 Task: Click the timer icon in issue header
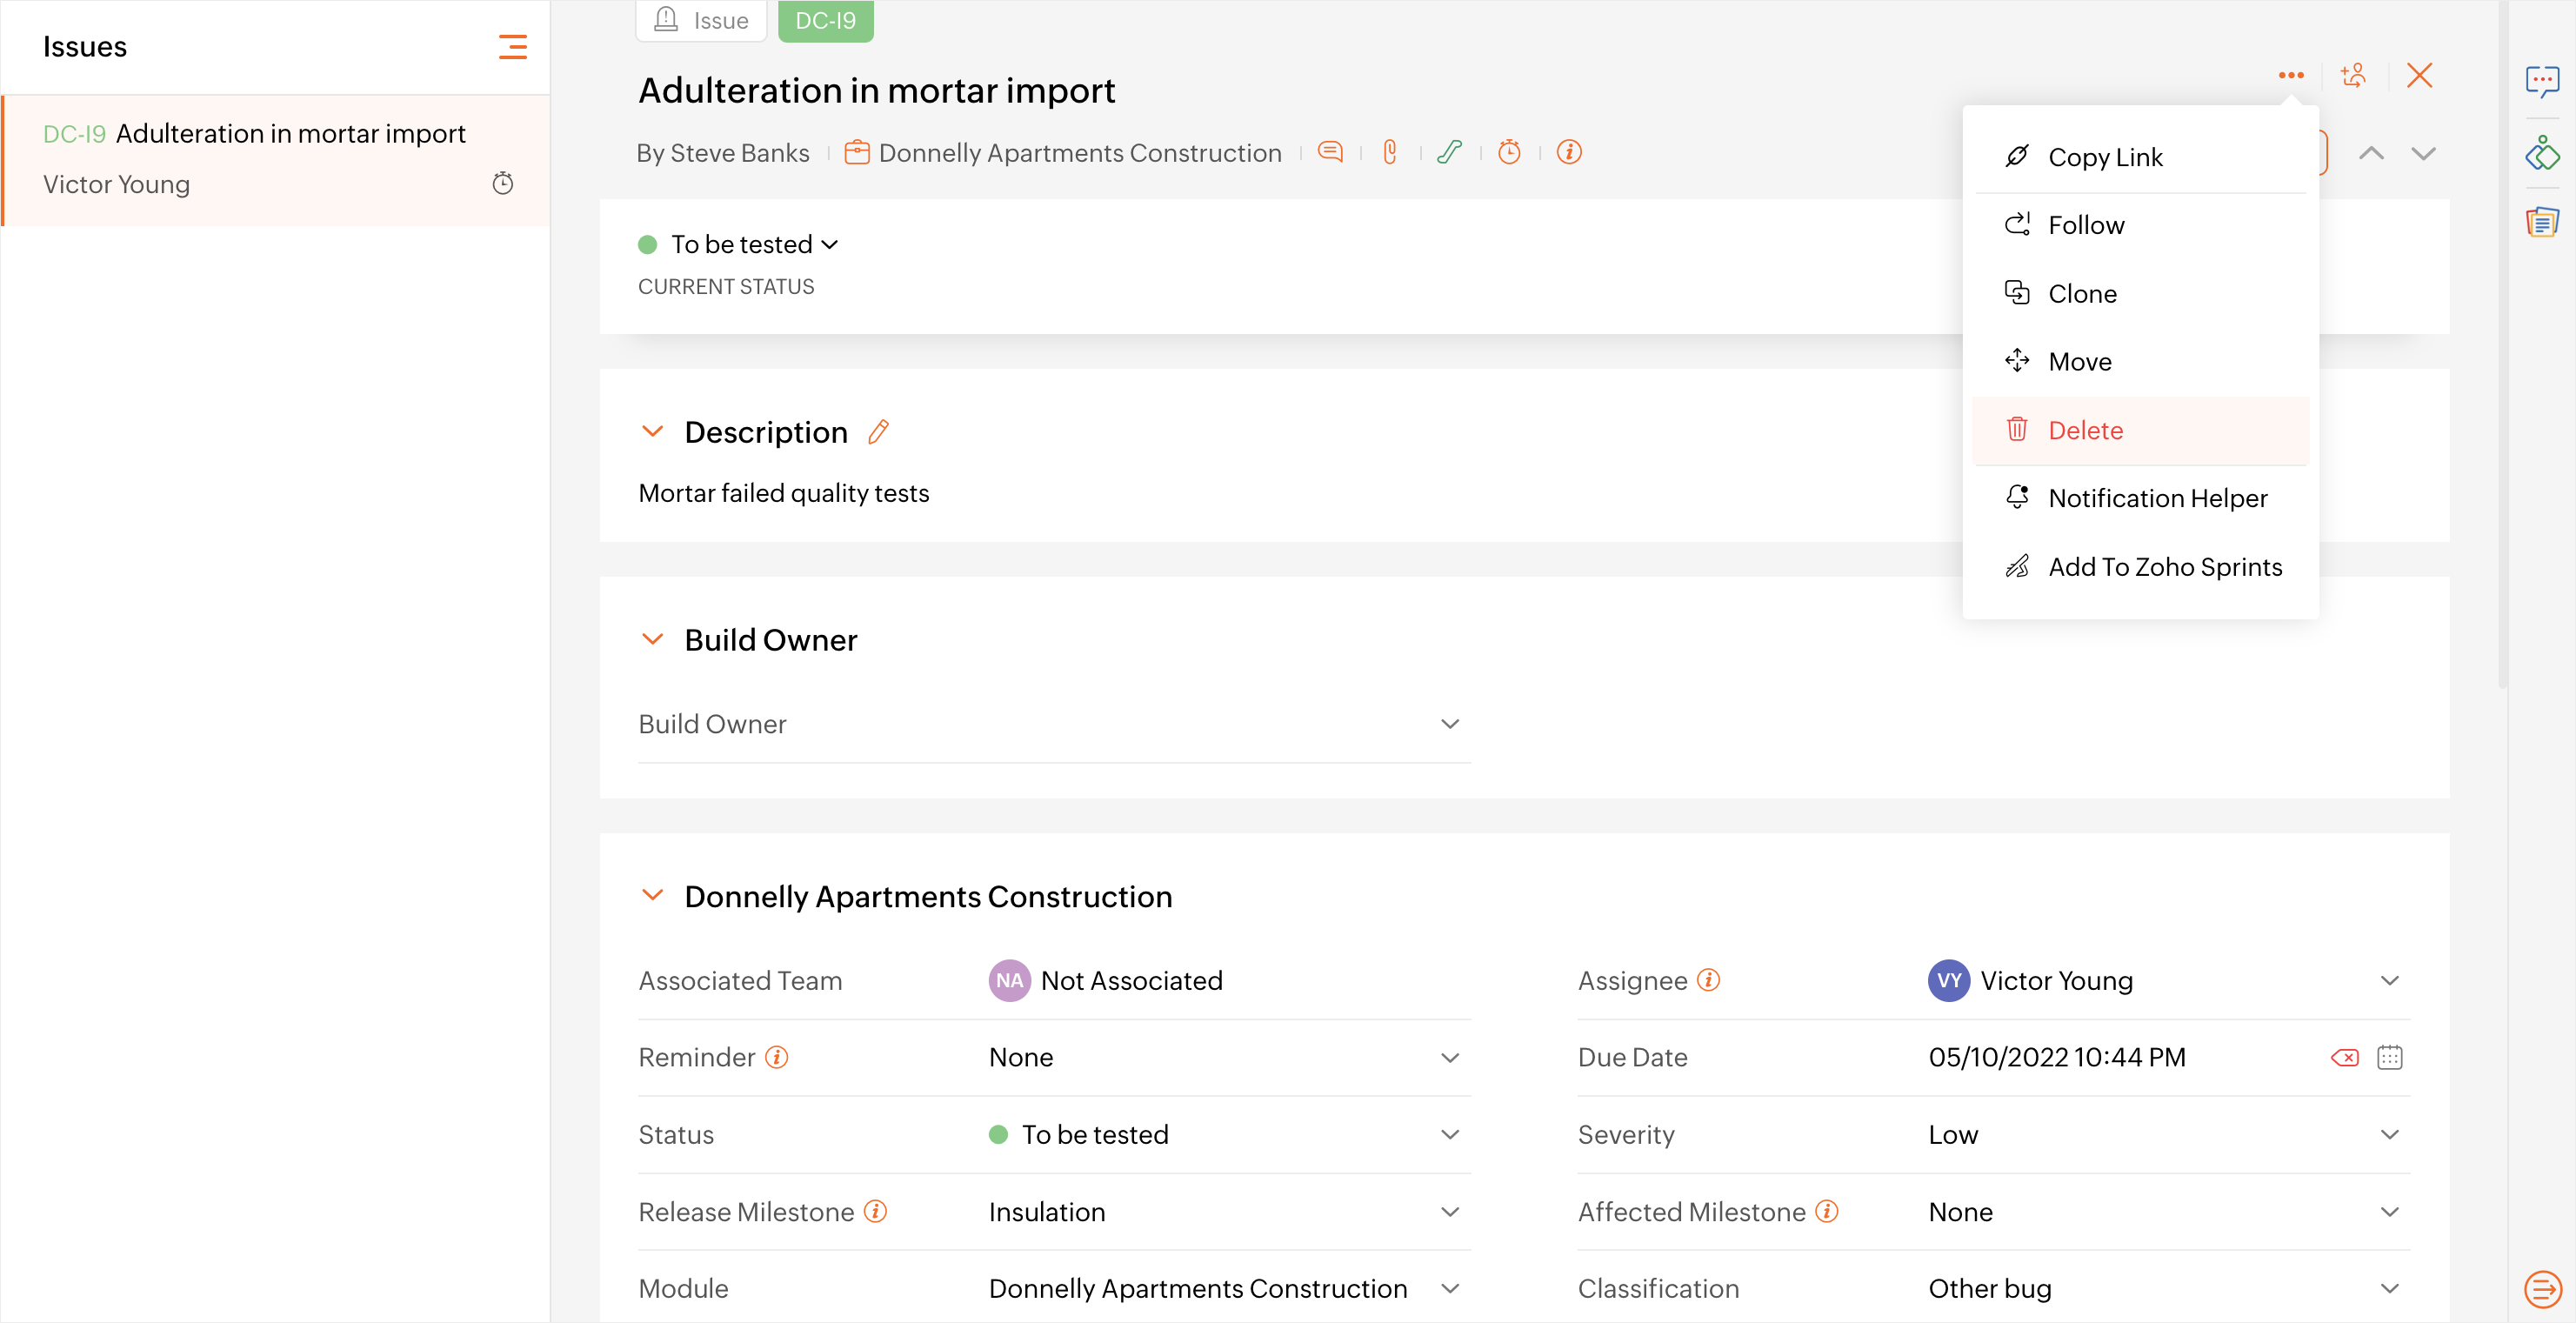(1509, 152)
